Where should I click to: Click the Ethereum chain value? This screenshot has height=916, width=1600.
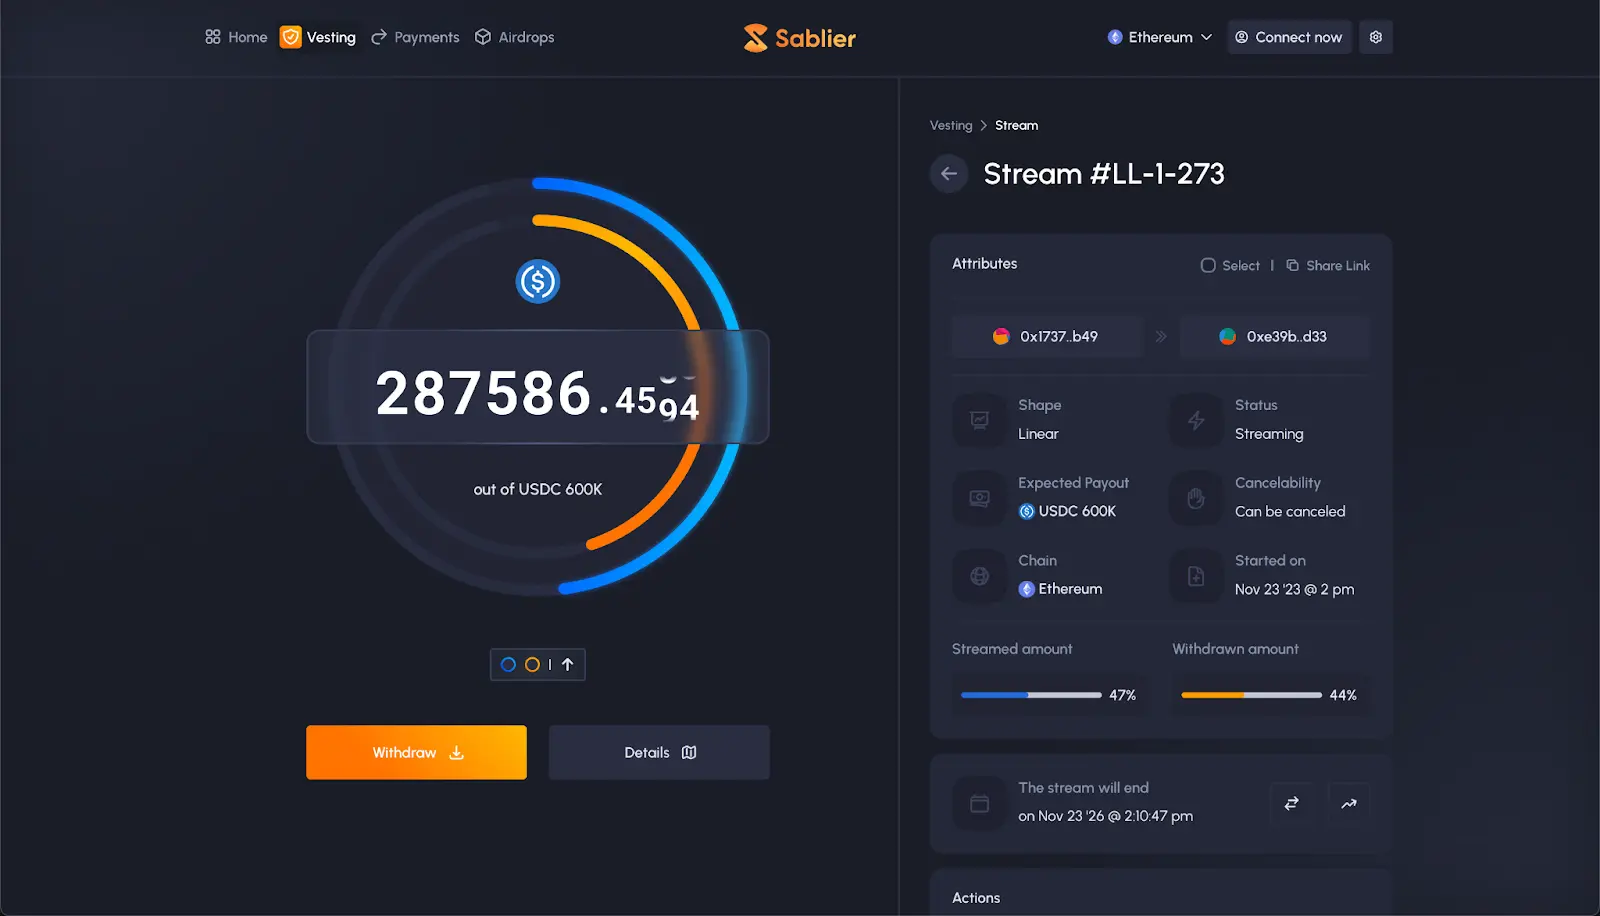point(1060,589)
